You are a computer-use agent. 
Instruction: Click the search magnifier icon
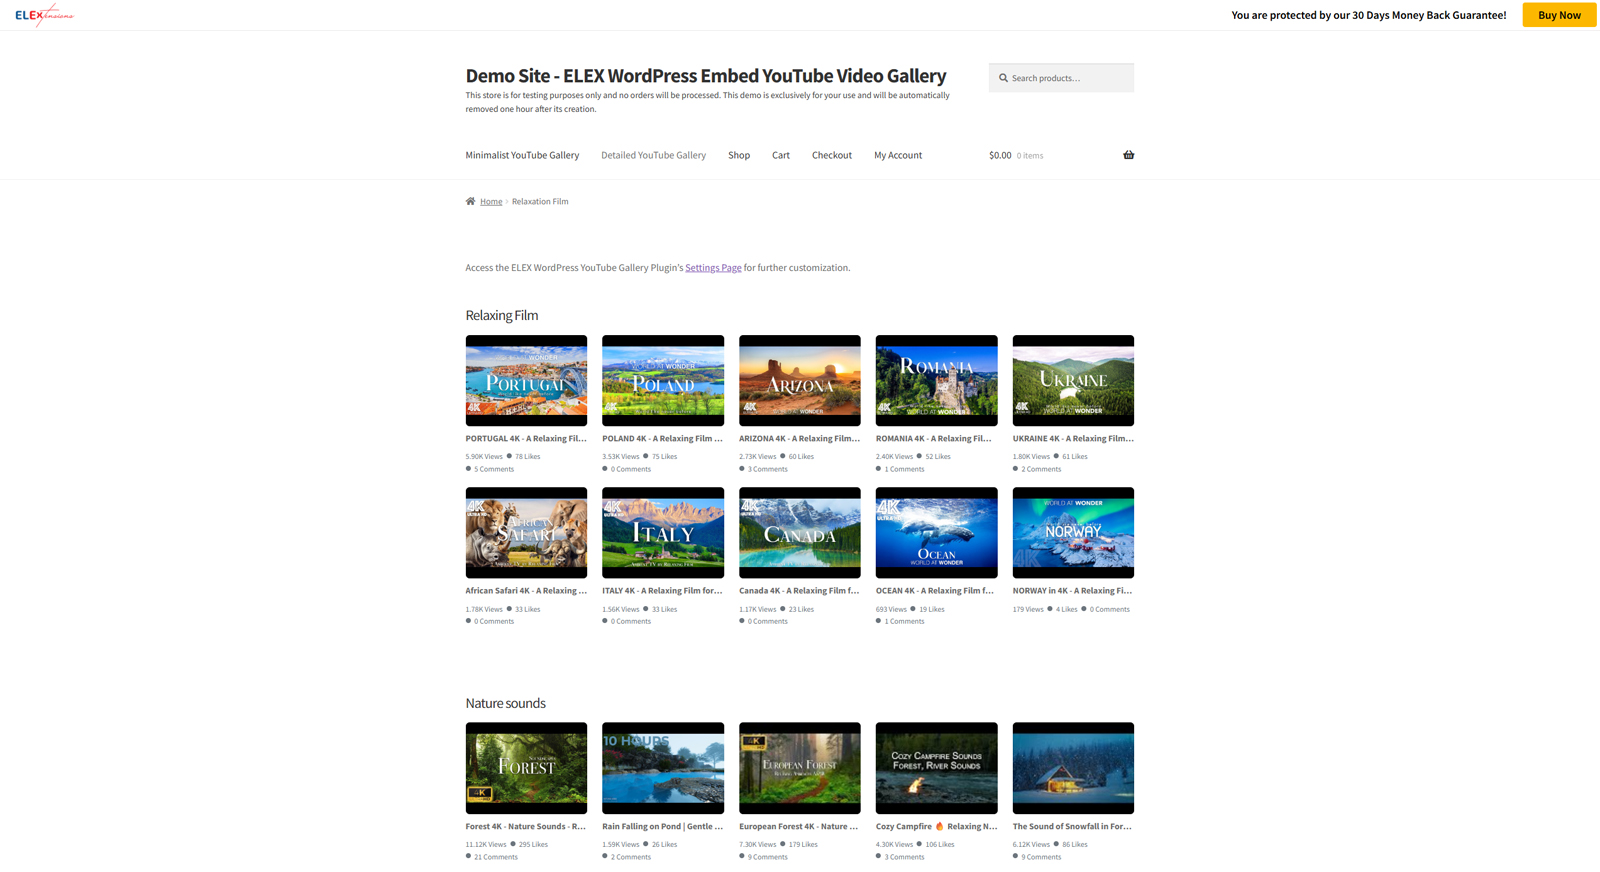point(1003,78)
